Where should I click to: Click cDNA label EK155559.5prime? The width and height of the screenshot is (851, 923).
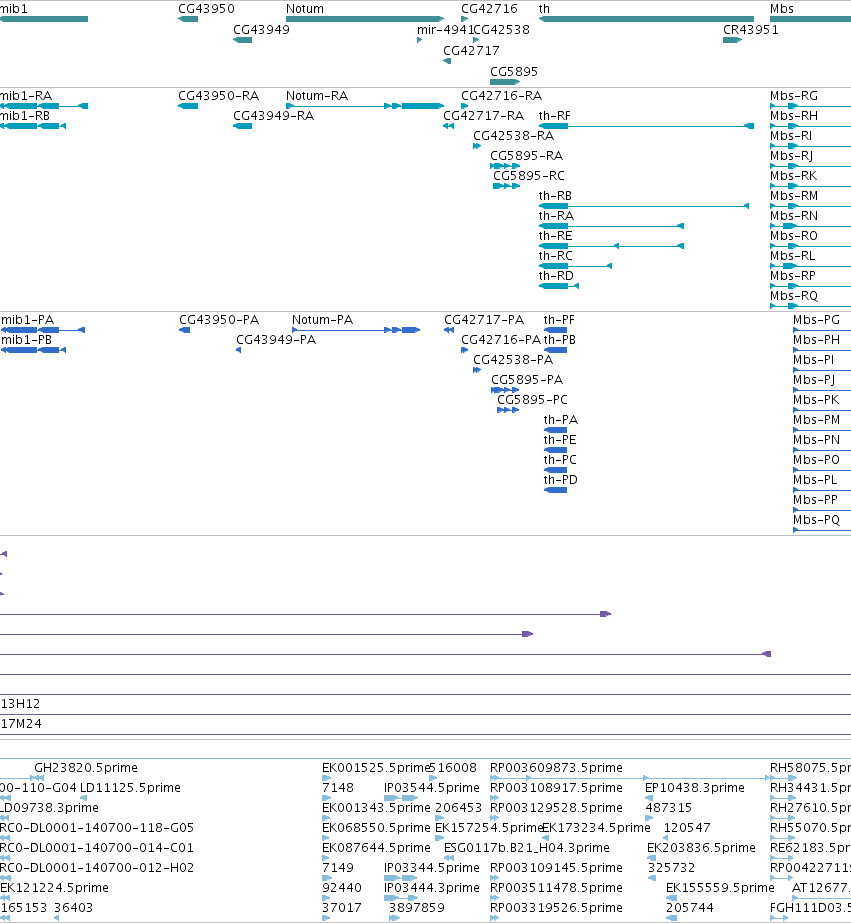pyautogui.click(x=720, y=888)
